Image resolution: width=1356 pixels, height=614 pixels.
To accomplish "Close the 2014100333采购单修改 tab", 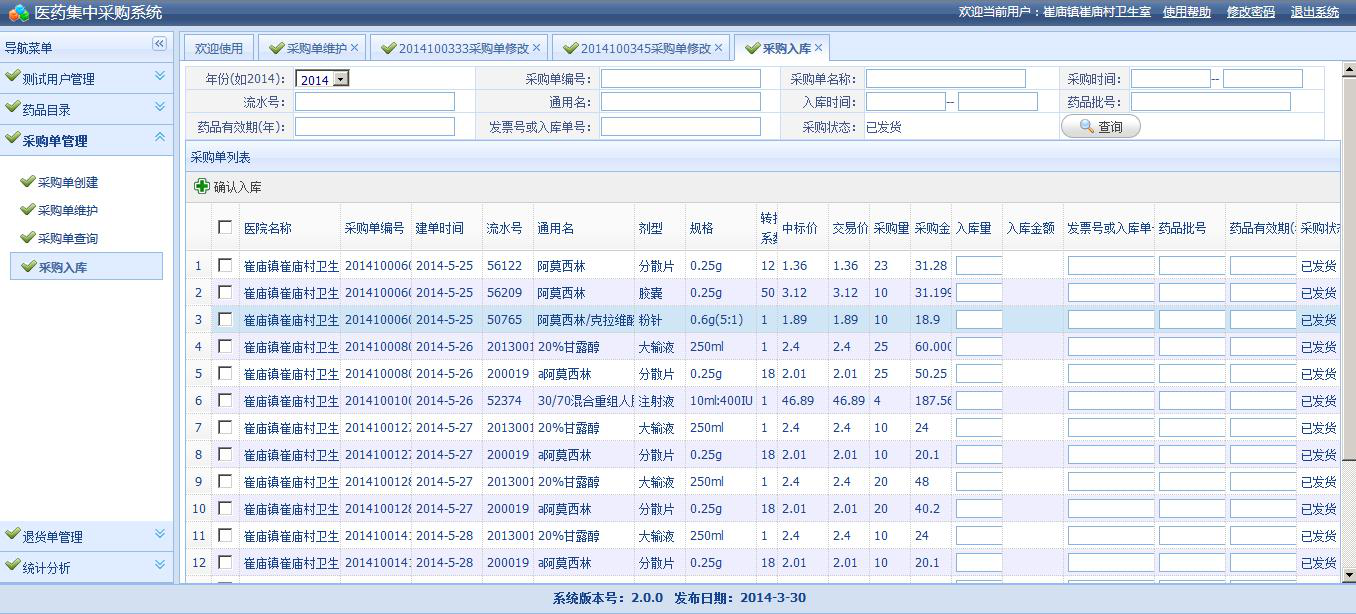I will click(x=536, y=47).
